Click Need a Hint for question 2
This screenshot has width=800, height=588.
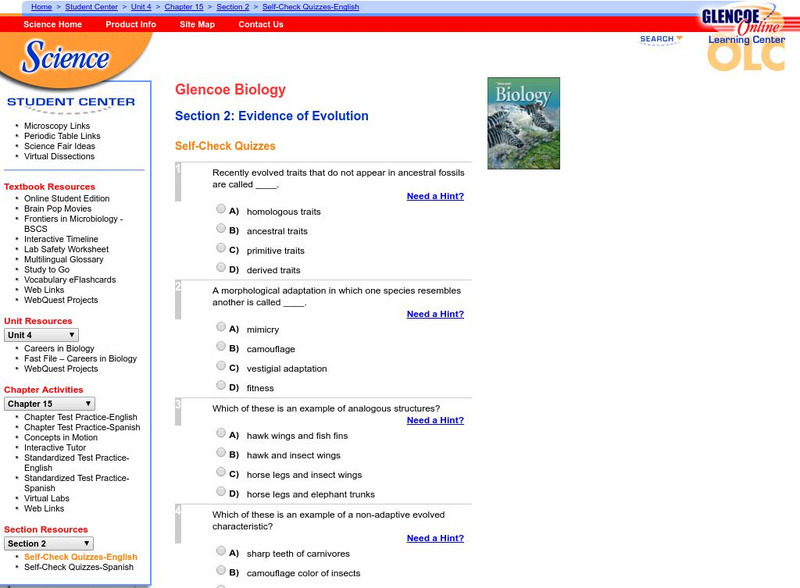click(x=435, y=314)
